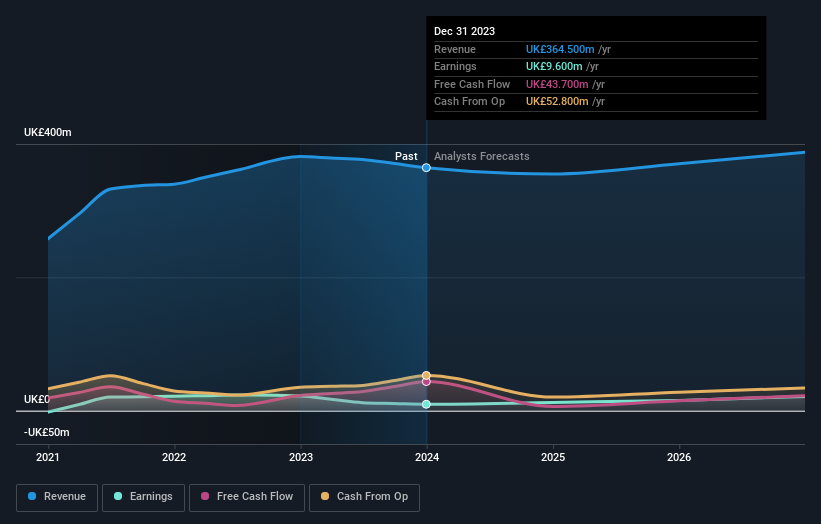Click the 2024 x-axis label
Viewport: 821px width, 524px height.
(x=427, y=458)
